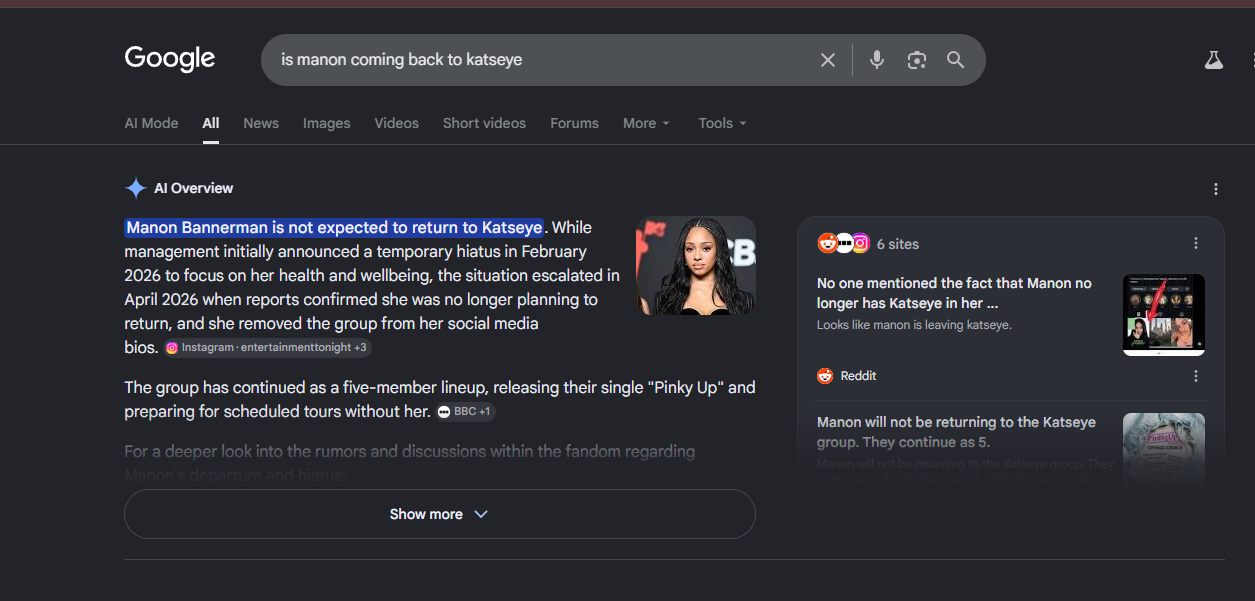Open 'Manon will not be returning' source link
This screenshot has height=601, width=1255.
coord(956,432)
